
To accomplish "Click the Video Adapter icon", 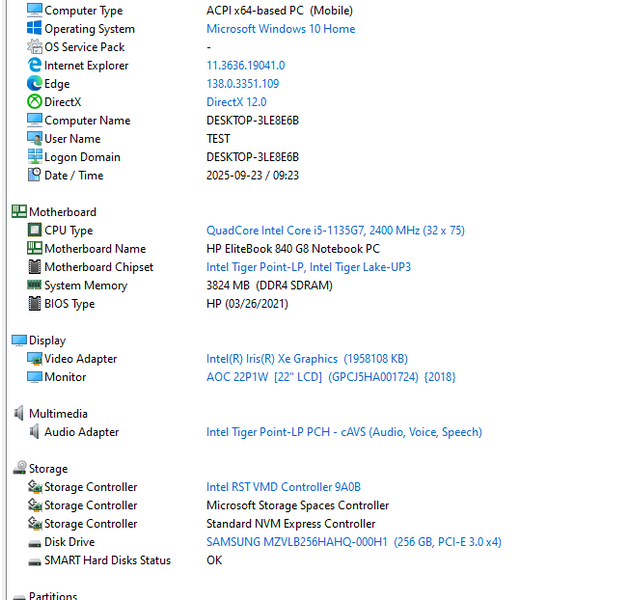I will pos(34,358).
